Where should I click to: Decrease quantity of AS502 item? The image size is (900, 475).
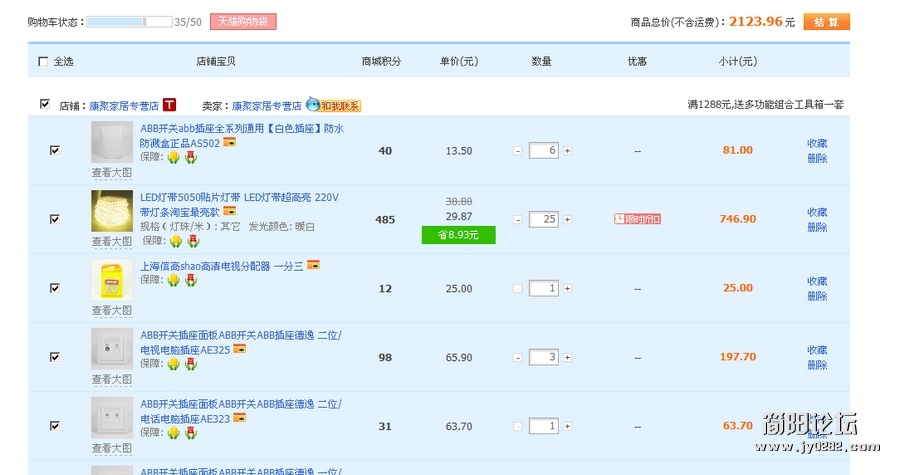pyautogui.click(x=518, y=151)
